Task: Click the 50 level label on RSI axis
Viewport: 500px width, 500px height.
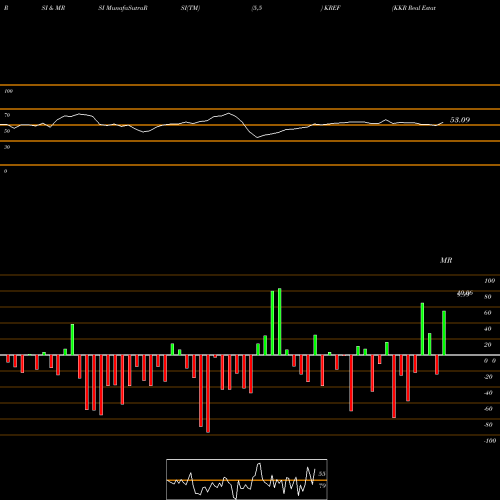Action: [x=7, y=131]
